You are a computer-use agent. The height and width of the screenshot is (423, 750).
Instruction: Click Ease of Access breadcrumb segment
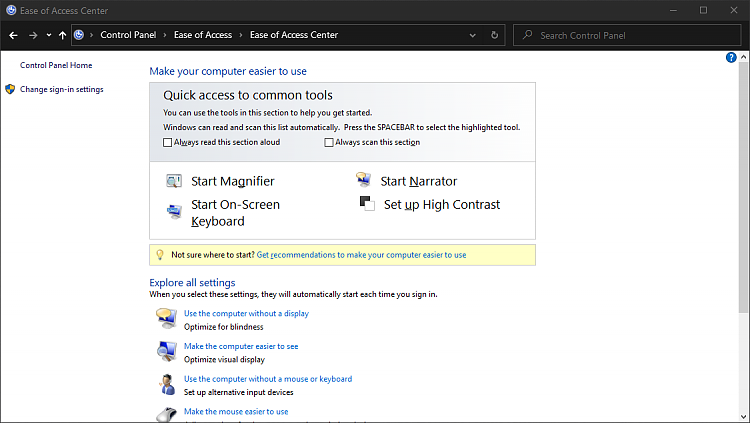(203, 35)
